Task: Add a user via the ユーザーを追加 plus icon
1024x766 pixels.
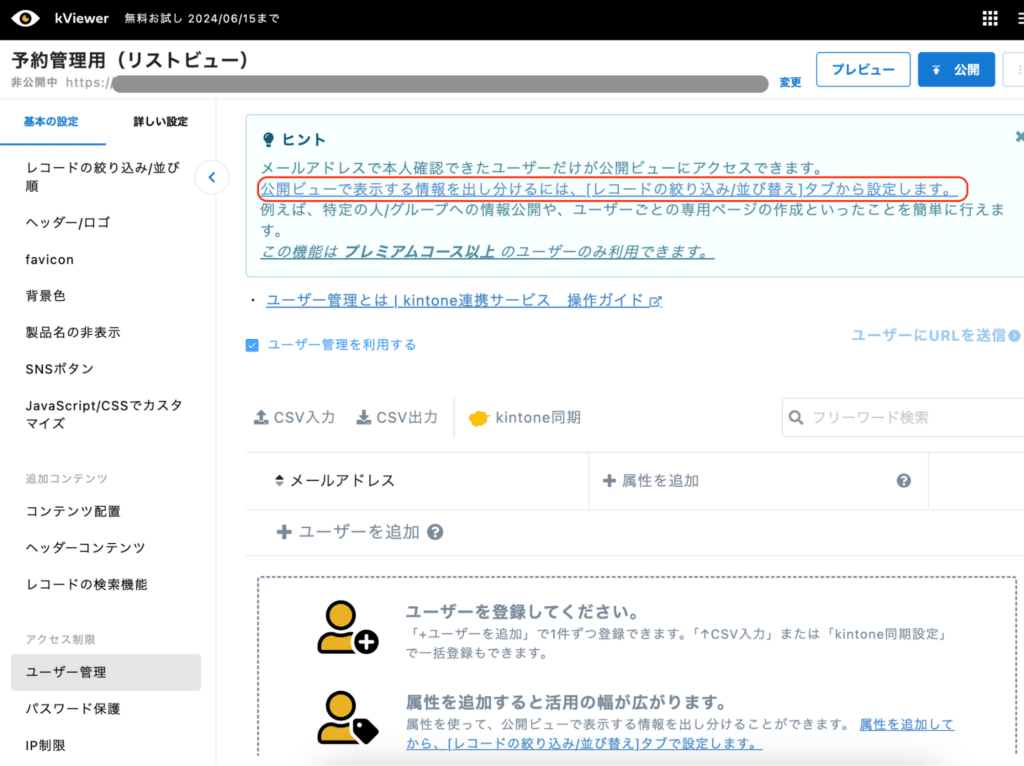Action: point(284,531)
